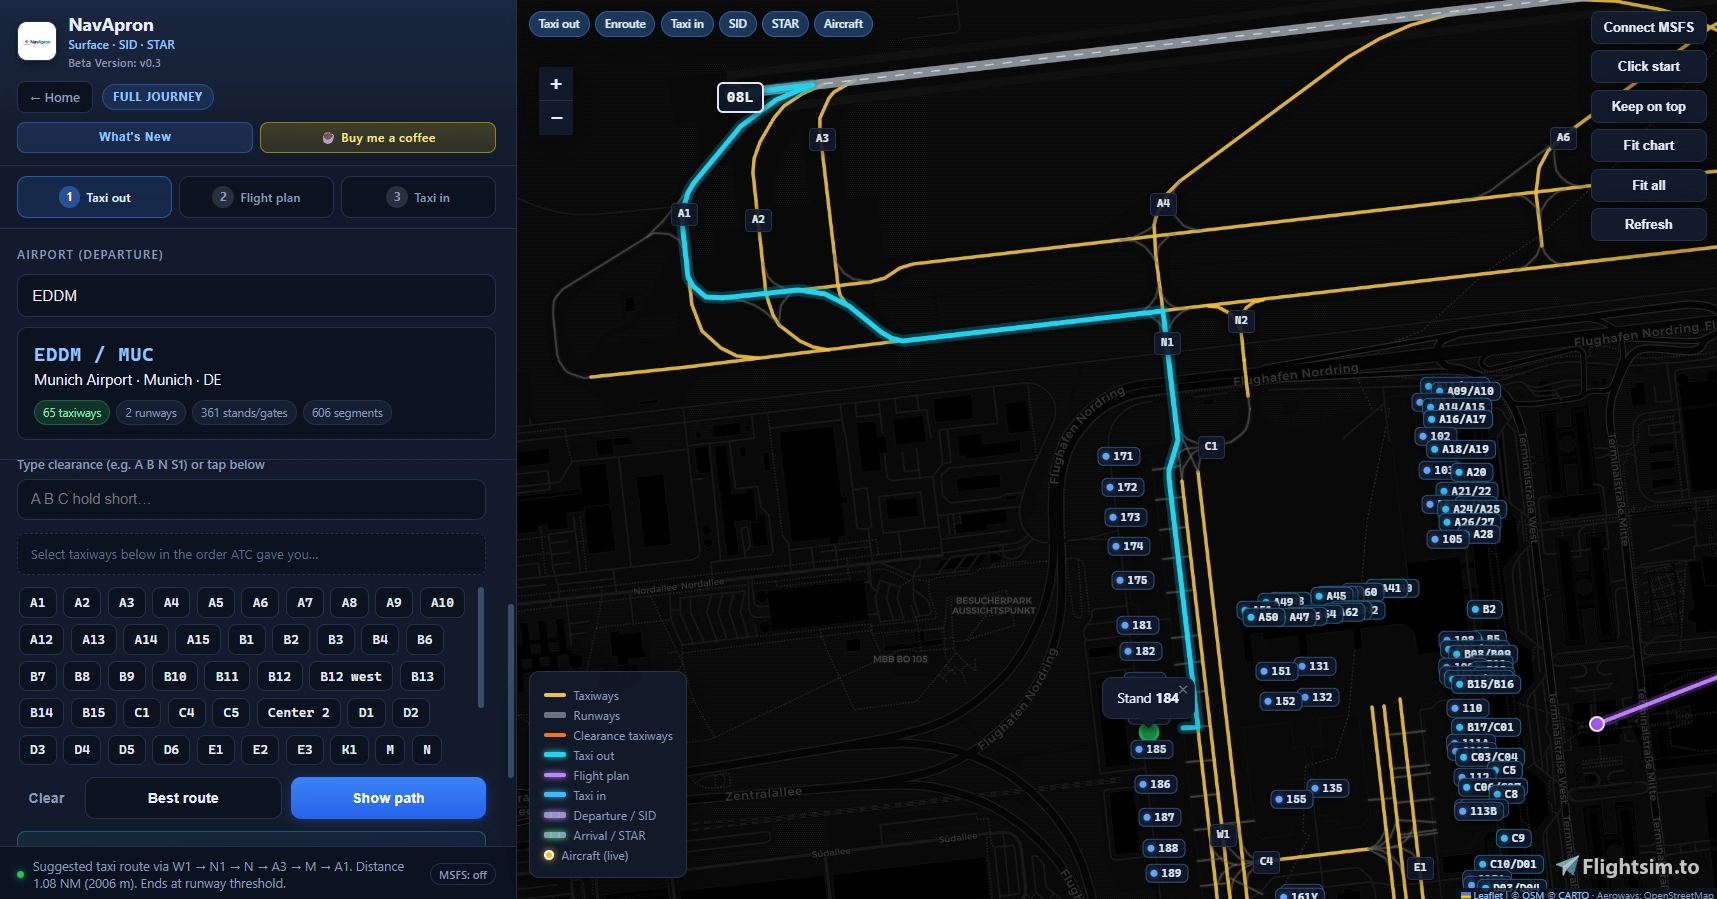Open step 1 Taxi out tab

(94, 197)
